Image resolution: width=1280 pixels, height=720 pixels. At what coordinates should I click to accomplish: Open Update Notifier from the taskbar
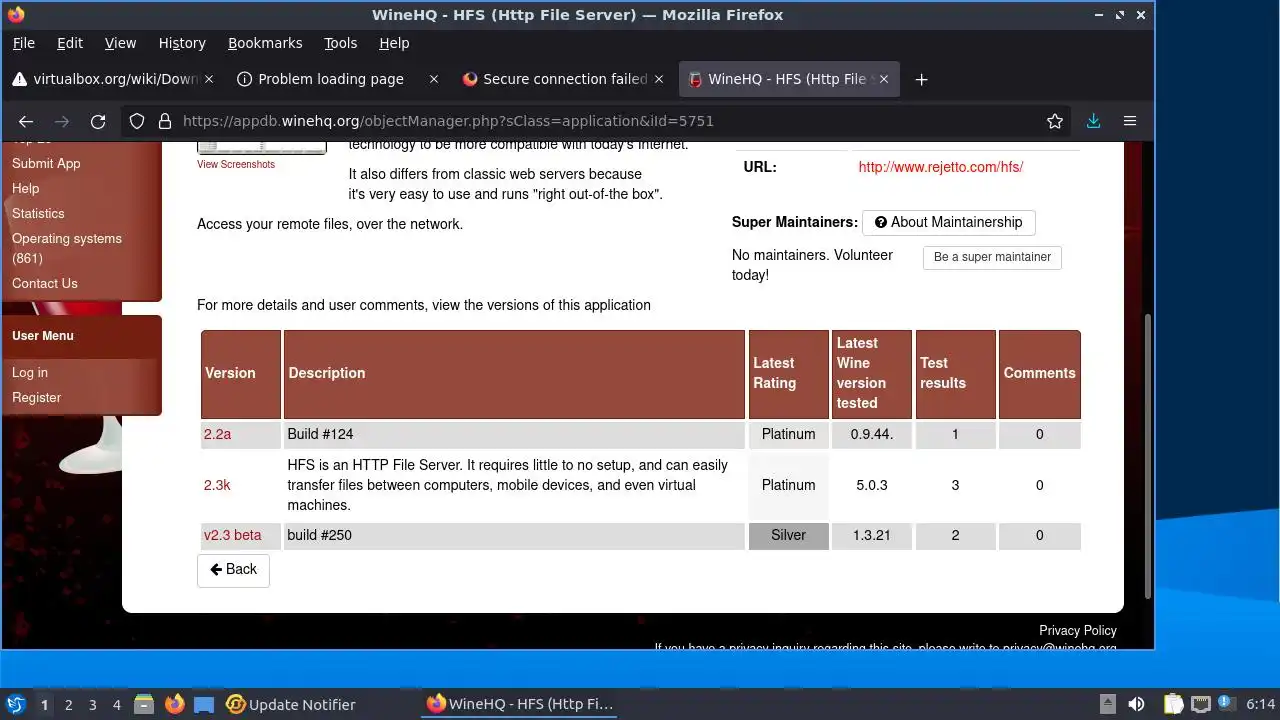[291, 704]
